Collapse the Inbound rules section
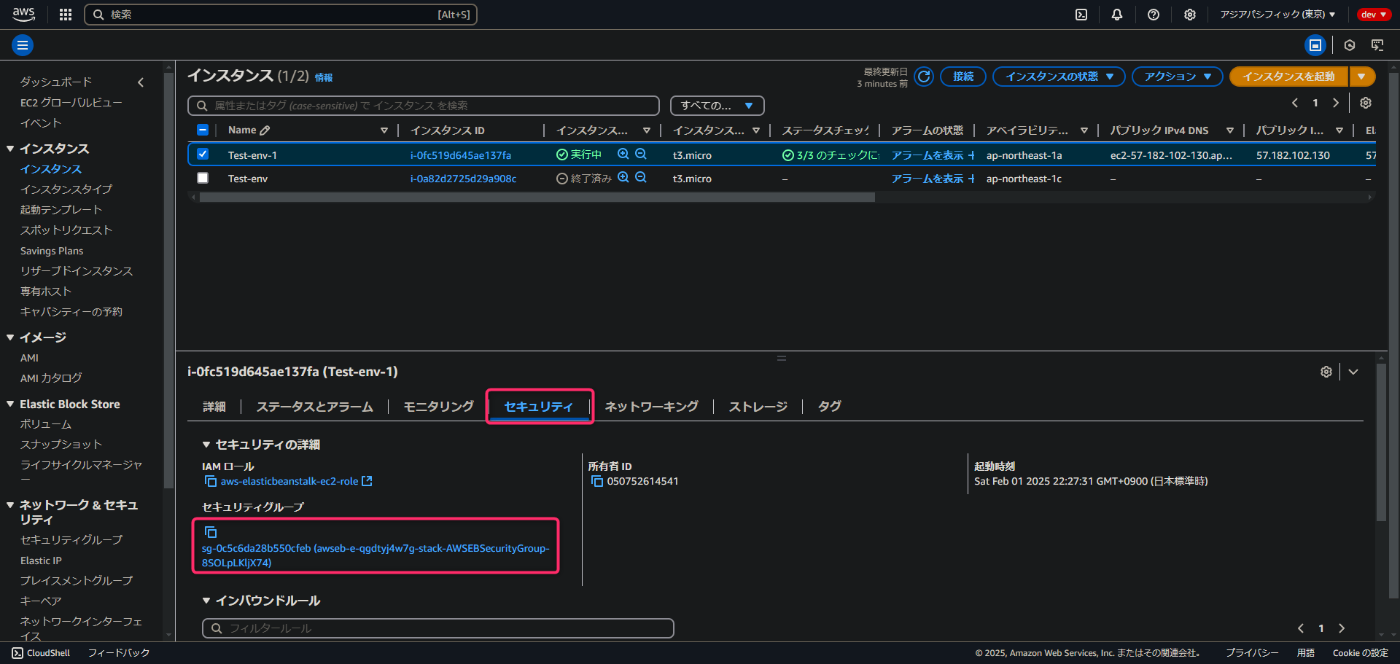Viewport: 1400px width, 664px height. point(207,601)
